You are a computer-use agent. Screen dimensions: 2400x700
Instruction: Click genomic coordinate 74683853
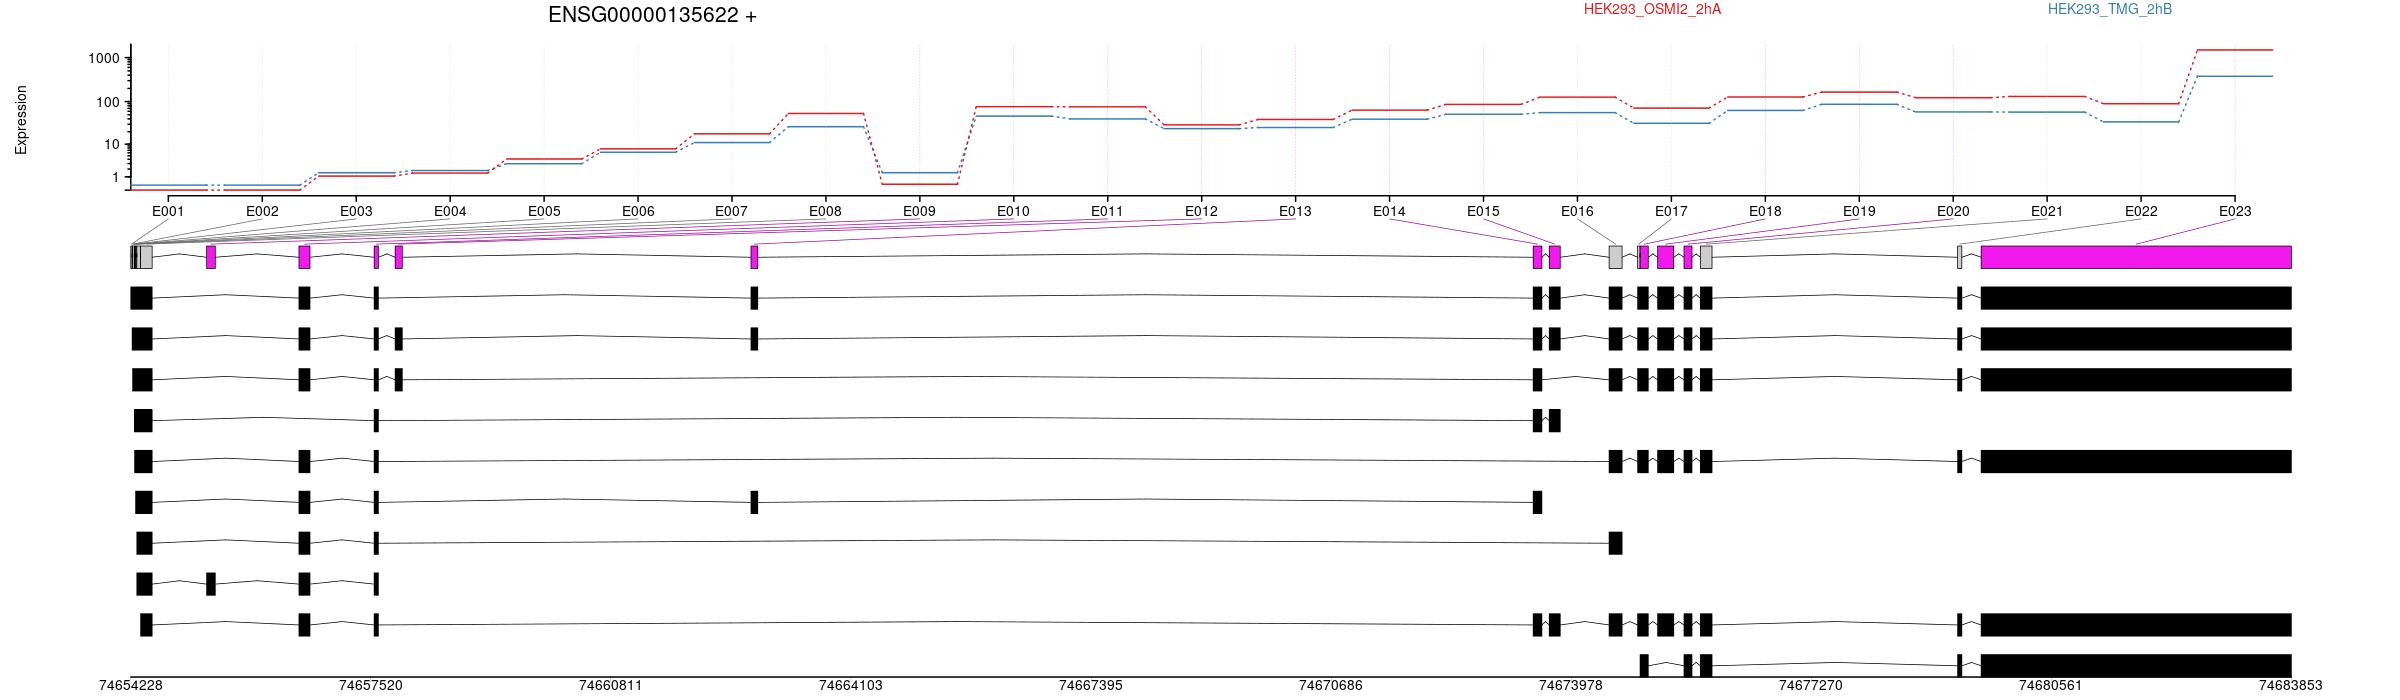[x=2290, y=685]
